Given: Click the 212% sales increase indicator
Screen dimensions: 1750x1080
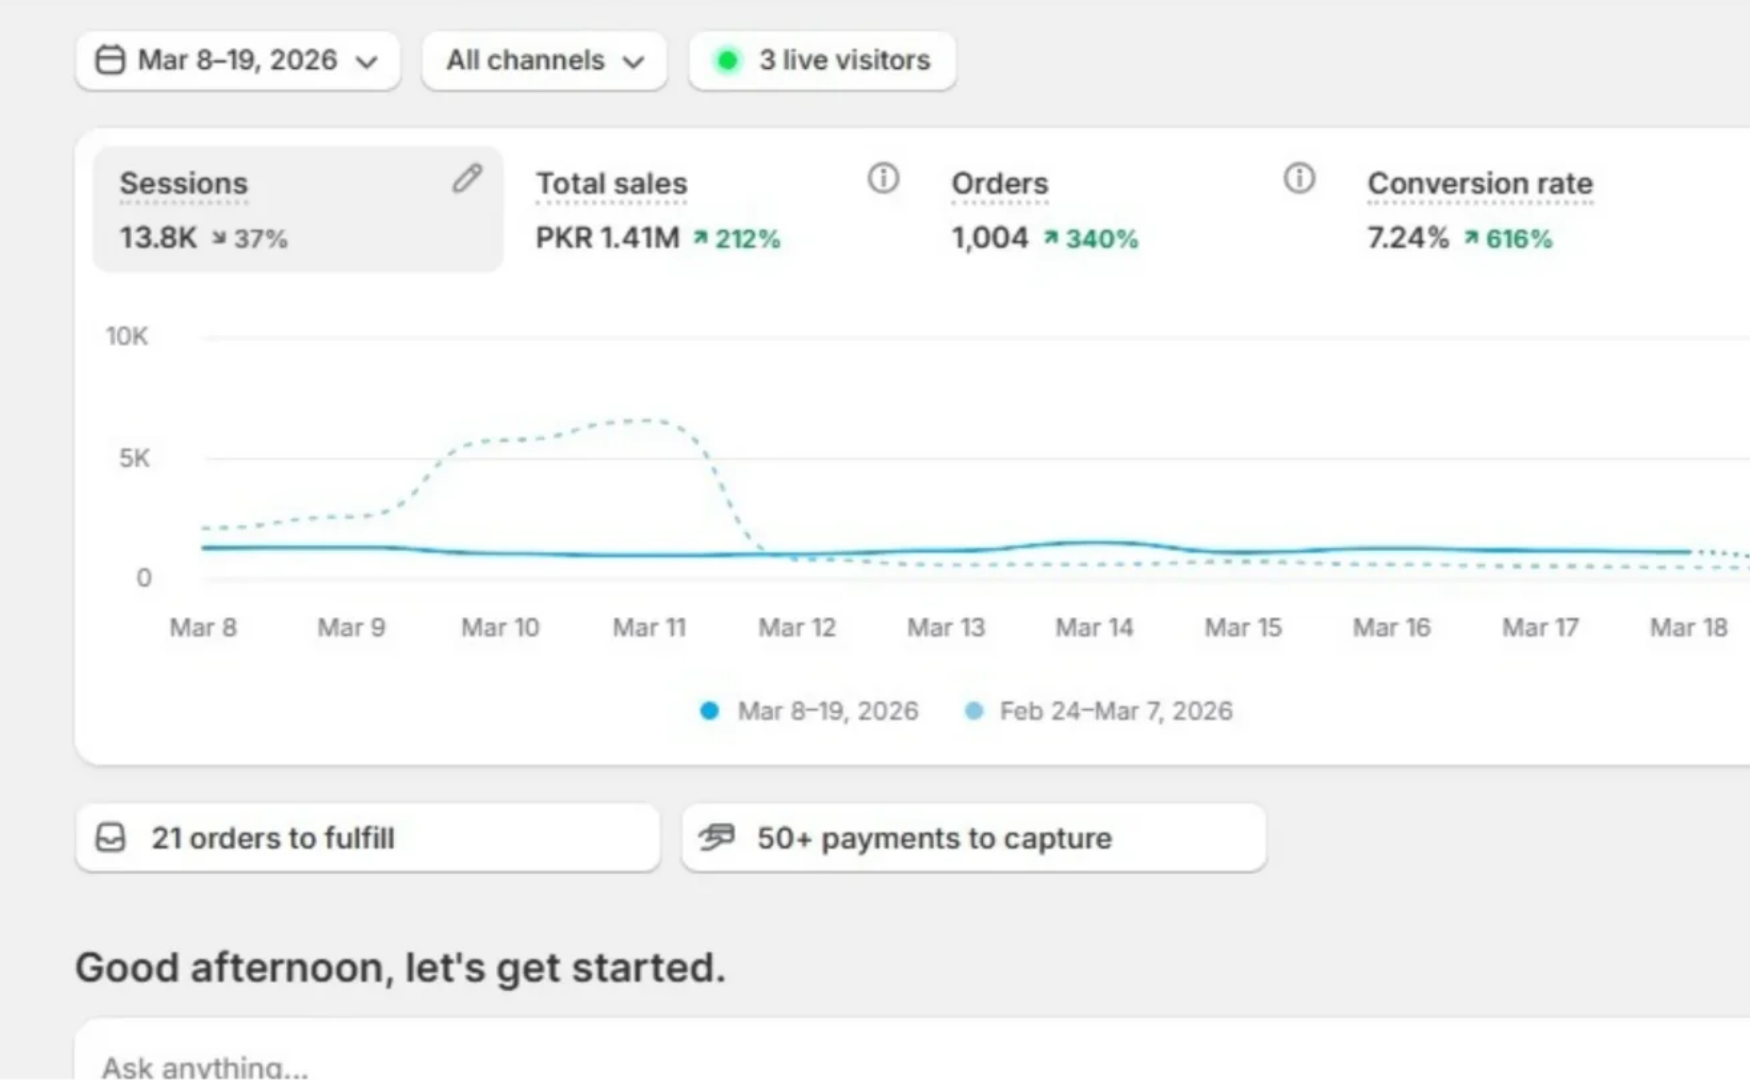Looking at the screenshot, I should point(737,239).
